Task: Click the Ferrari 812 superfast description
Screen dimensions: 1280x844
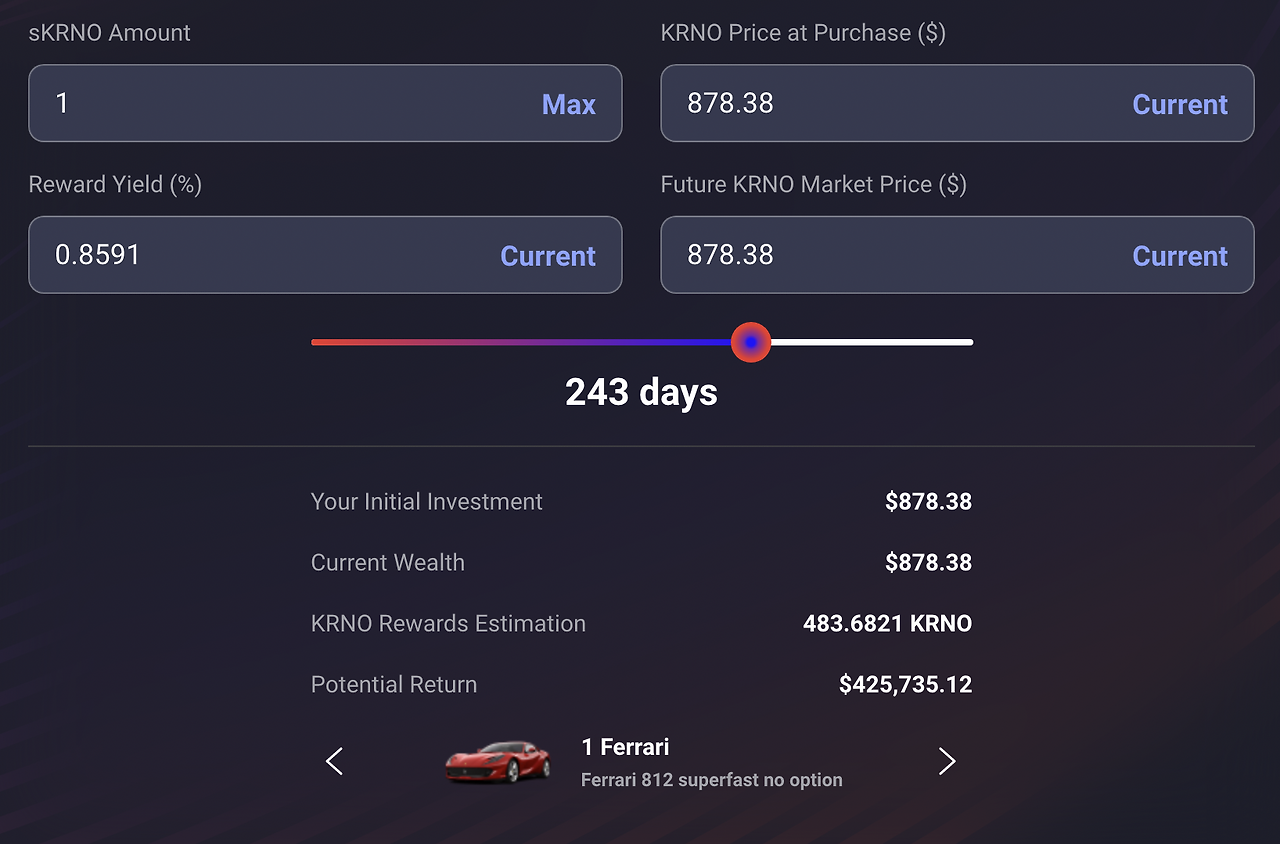Action: 712,780
